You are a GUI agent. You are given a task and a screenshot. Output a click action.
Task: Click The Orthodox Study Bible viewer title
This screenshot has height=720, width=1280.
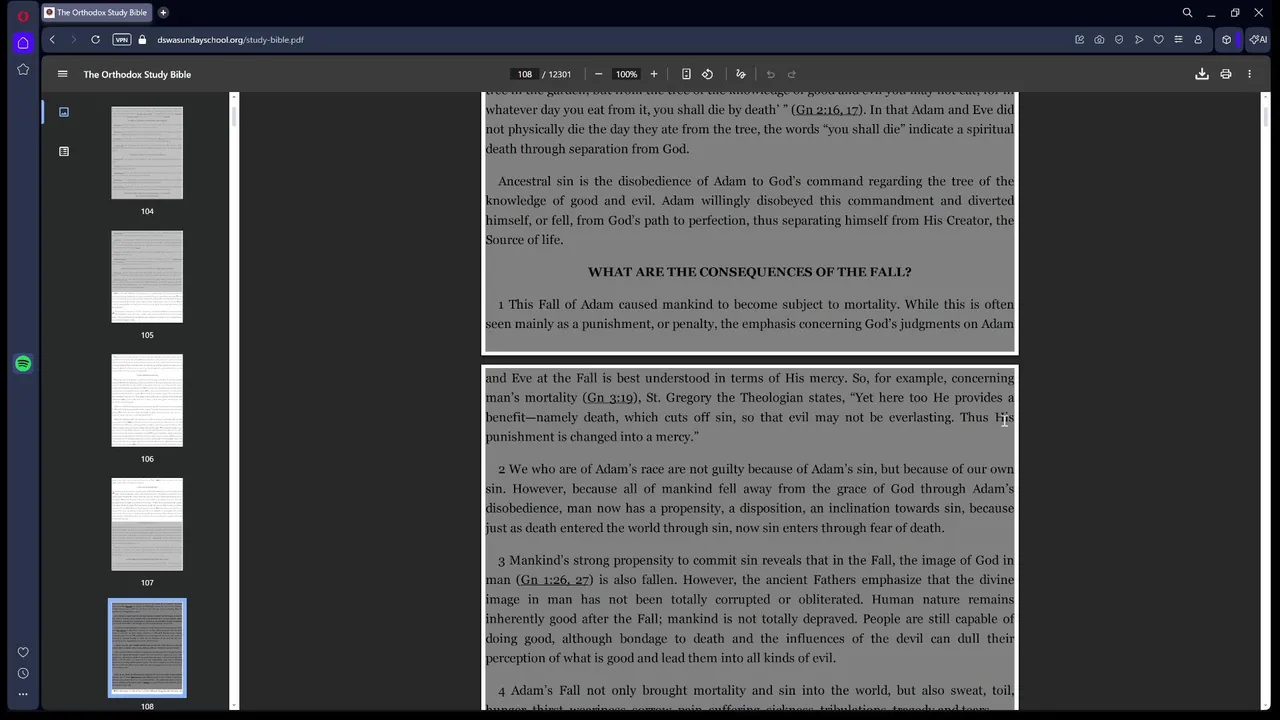(x=137, y=74)
